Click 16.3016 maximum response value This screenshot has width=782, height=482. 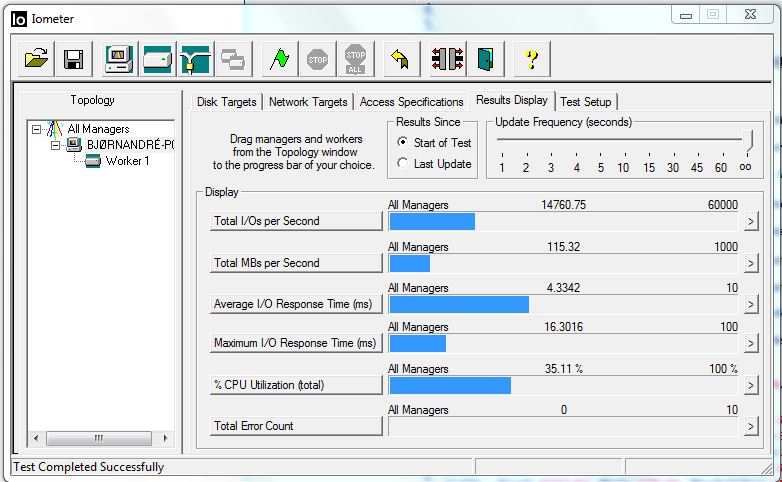pos(564,326)
